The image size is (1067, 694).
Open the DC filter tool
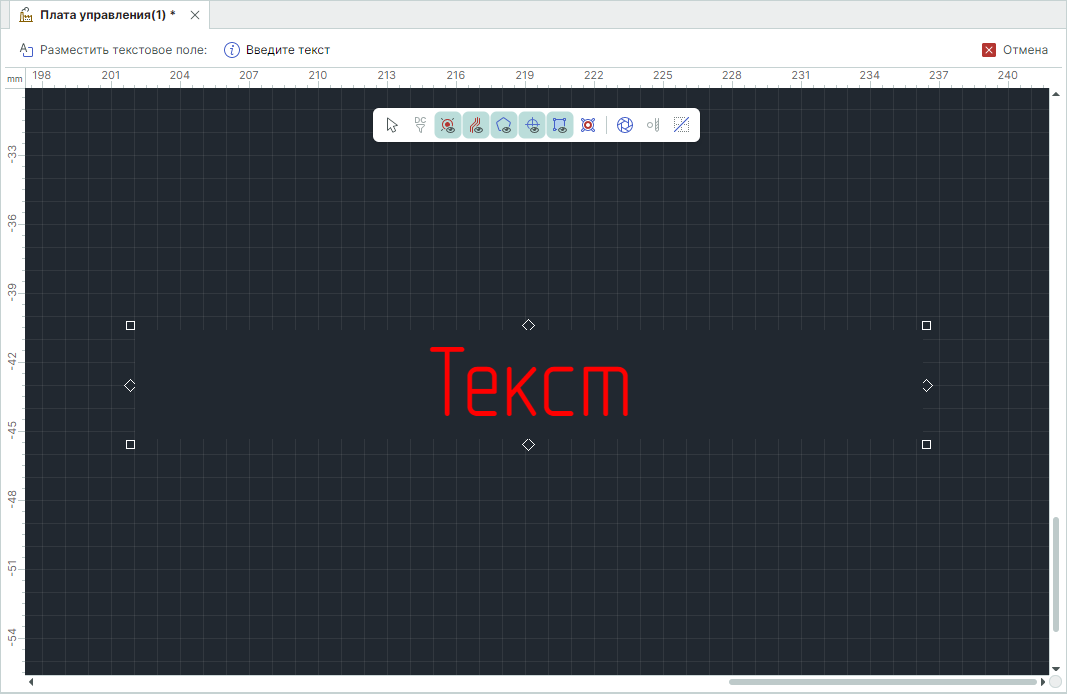[420, 125]
